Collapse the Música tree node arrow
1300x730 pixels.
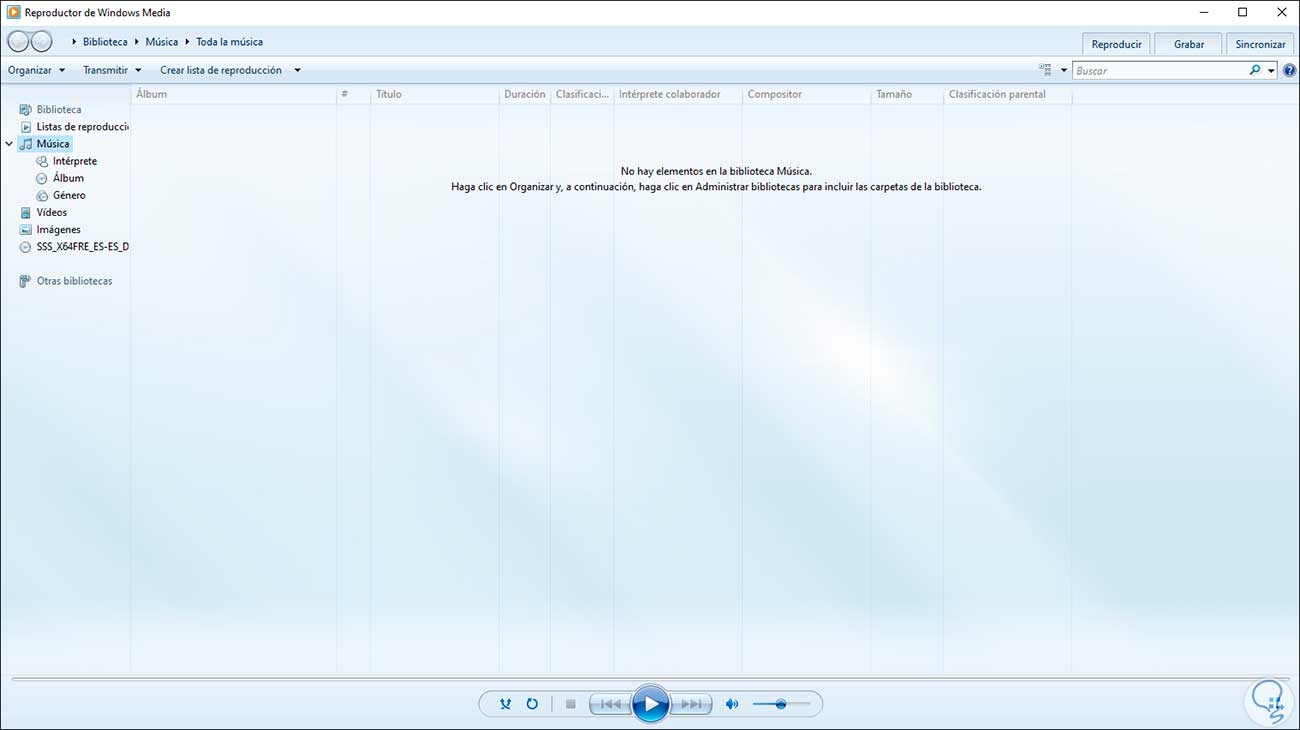[9, 144]
